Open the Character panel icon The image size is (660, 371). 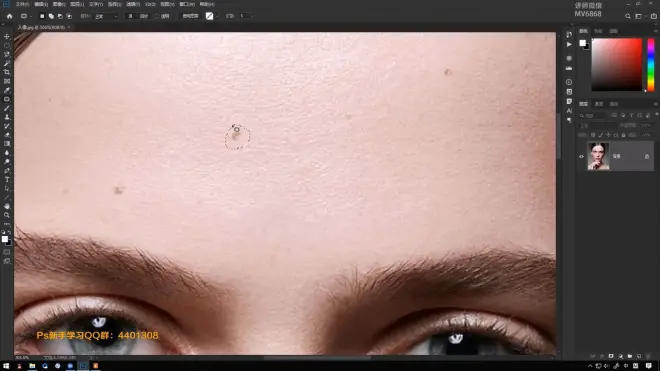click(x=569, y=111)
